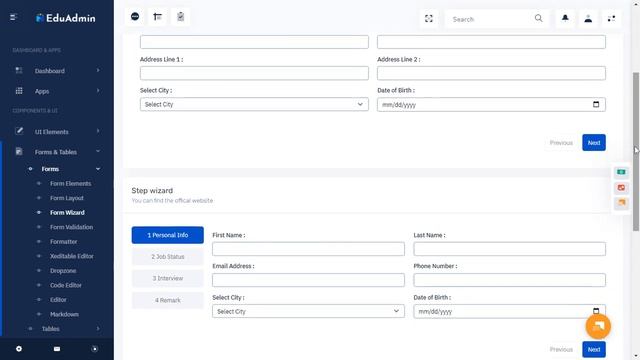640x360 pixels.
Task: Click the orange floating side icon
Action: click(621, 202)
